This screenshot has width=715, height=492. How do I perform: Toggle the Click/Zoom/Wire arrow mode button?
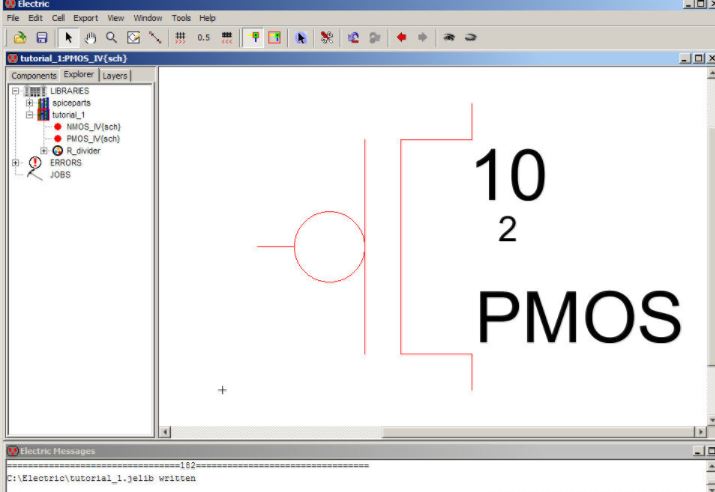coord(69,38)
